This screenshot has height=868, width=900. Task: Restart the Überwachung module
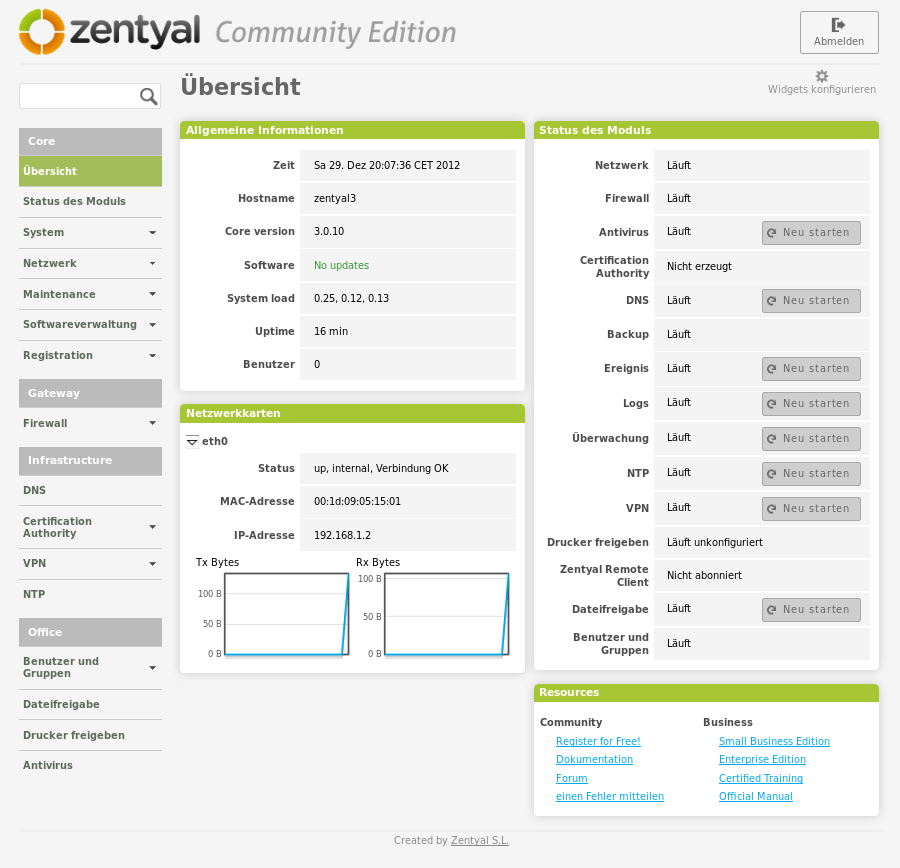point(811,439)
